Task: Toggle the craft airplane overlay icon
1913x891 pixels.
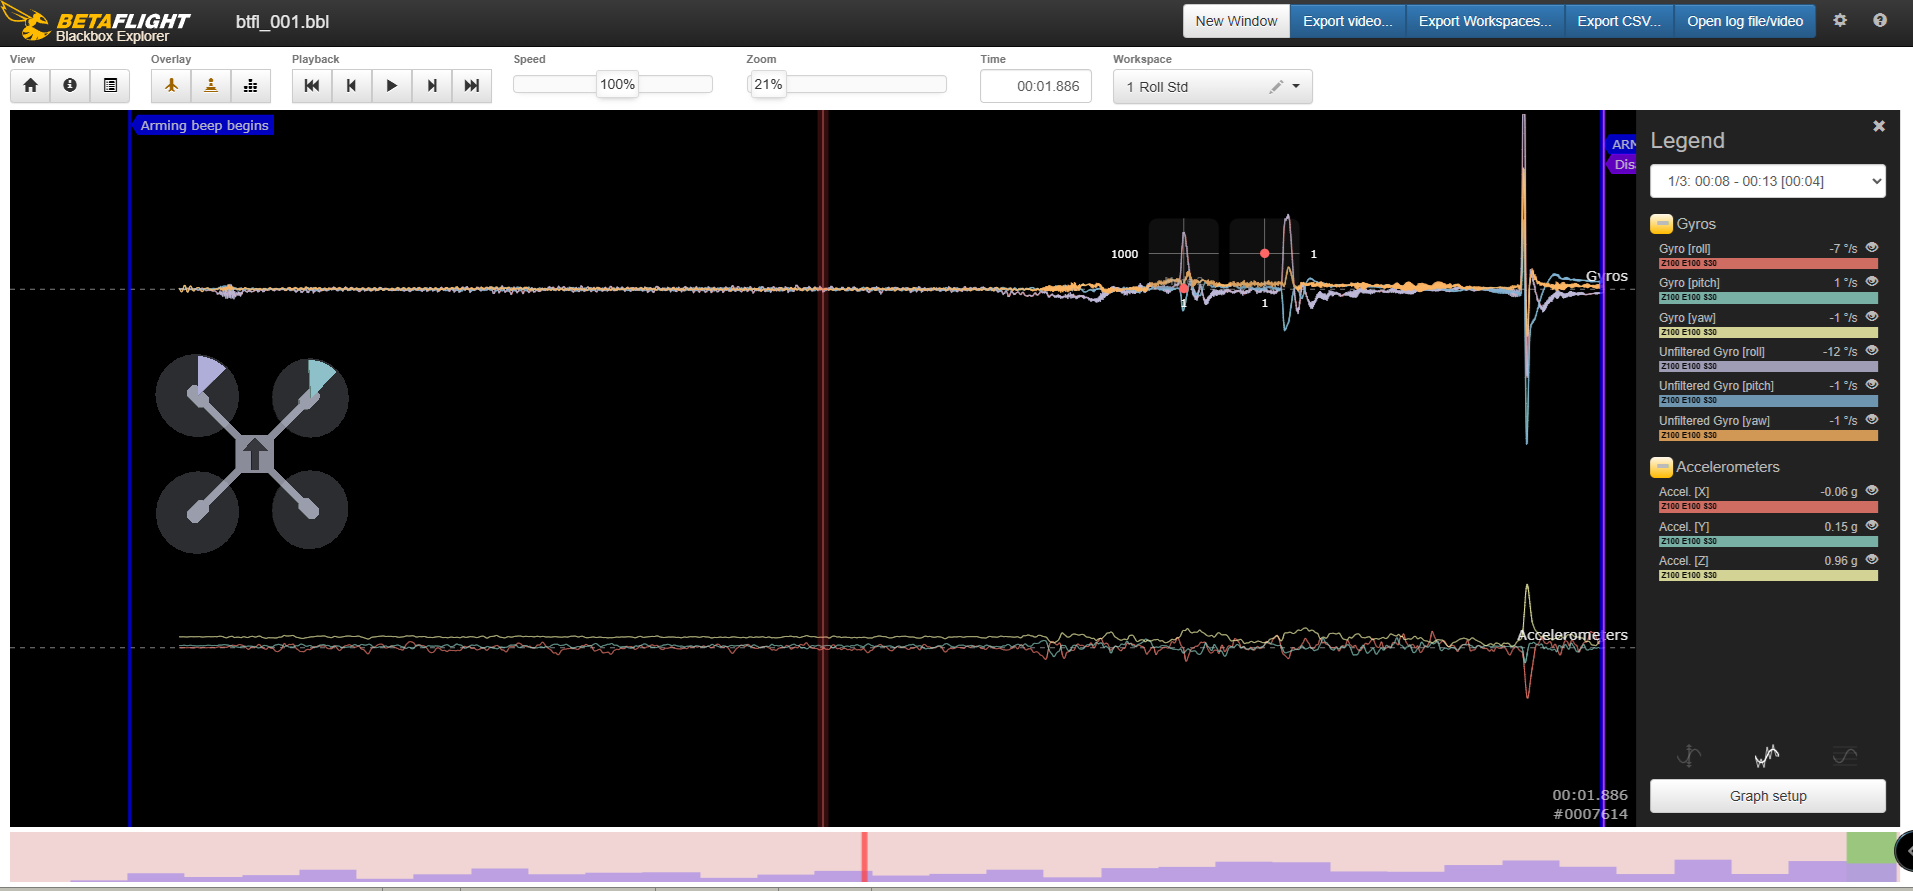Action: pyautogui.click(x=171, y=86)
